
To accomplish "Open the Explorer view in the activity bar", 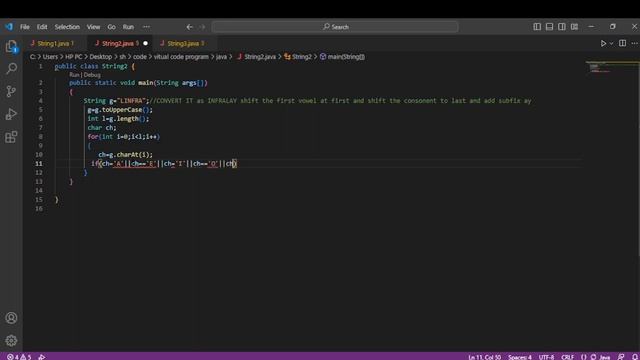I will point(11,46).
